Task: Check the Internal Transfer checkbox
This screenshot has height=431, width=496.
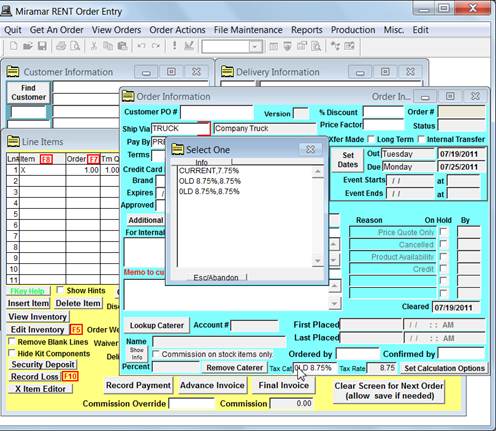Action: click(x=421, y=139)
